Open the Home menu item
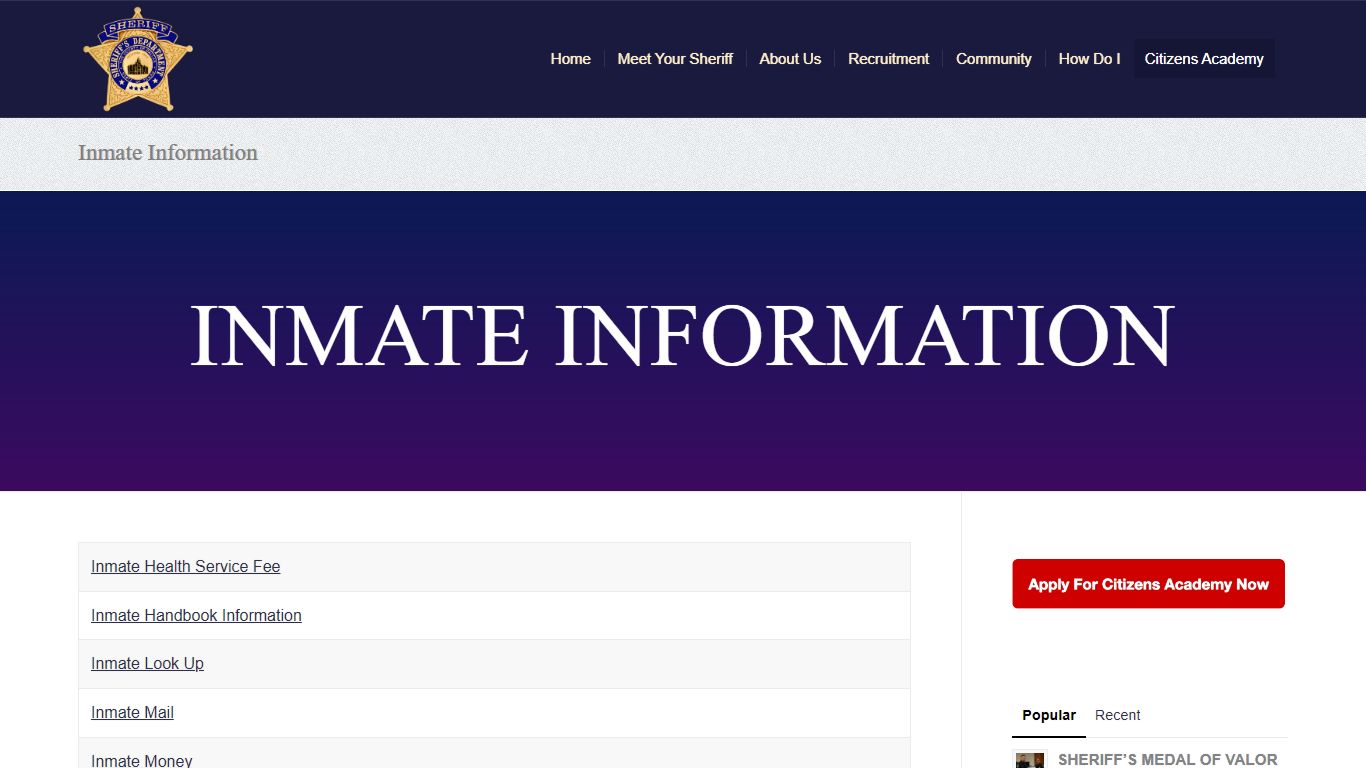1366x768 pixels. [x=570, y=59]
